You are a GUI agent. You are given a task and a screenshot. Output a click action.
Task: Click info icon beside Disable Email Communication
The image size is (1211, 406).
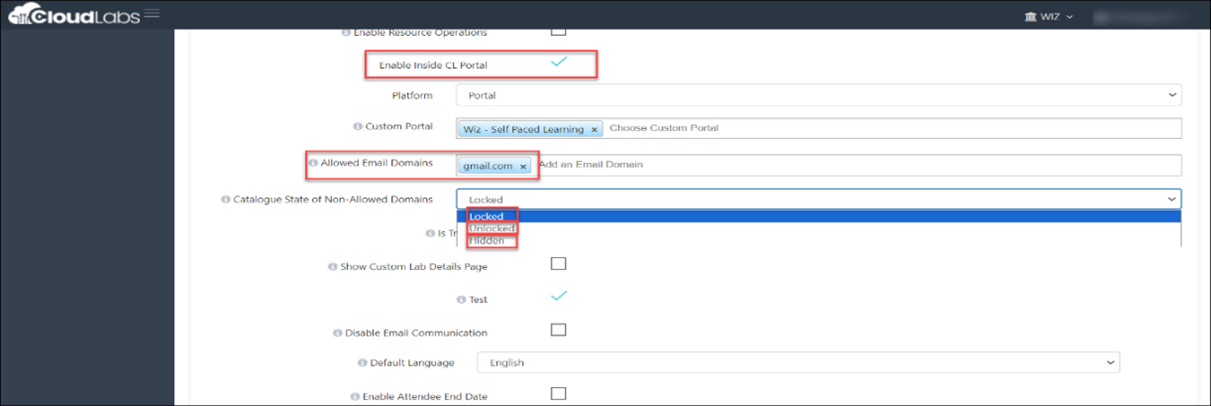point(337,332)
